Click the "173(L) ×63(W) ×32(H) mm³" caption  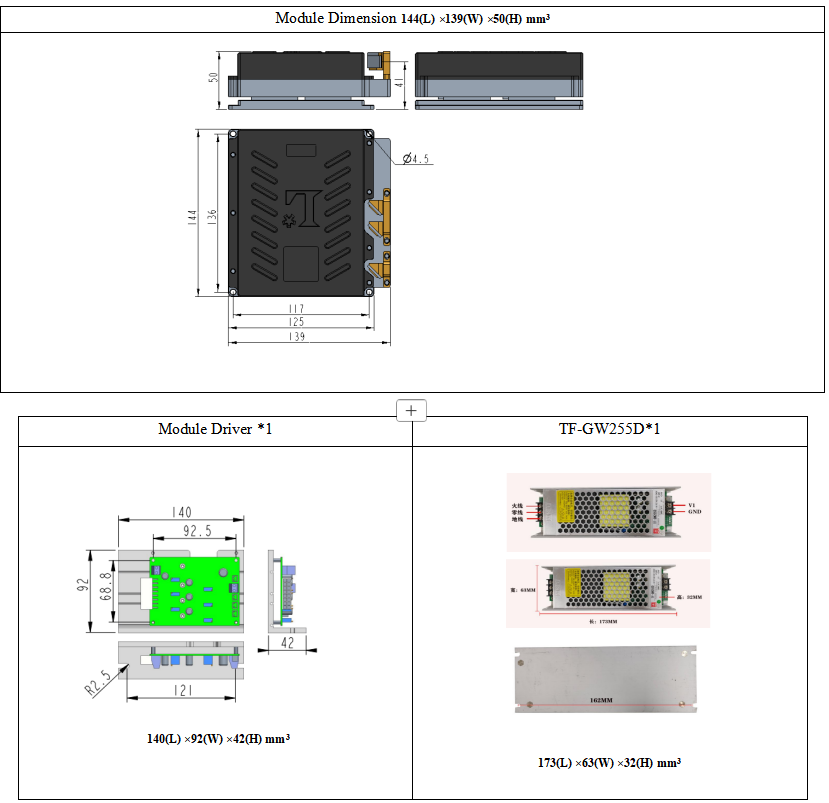coord(610,763)
